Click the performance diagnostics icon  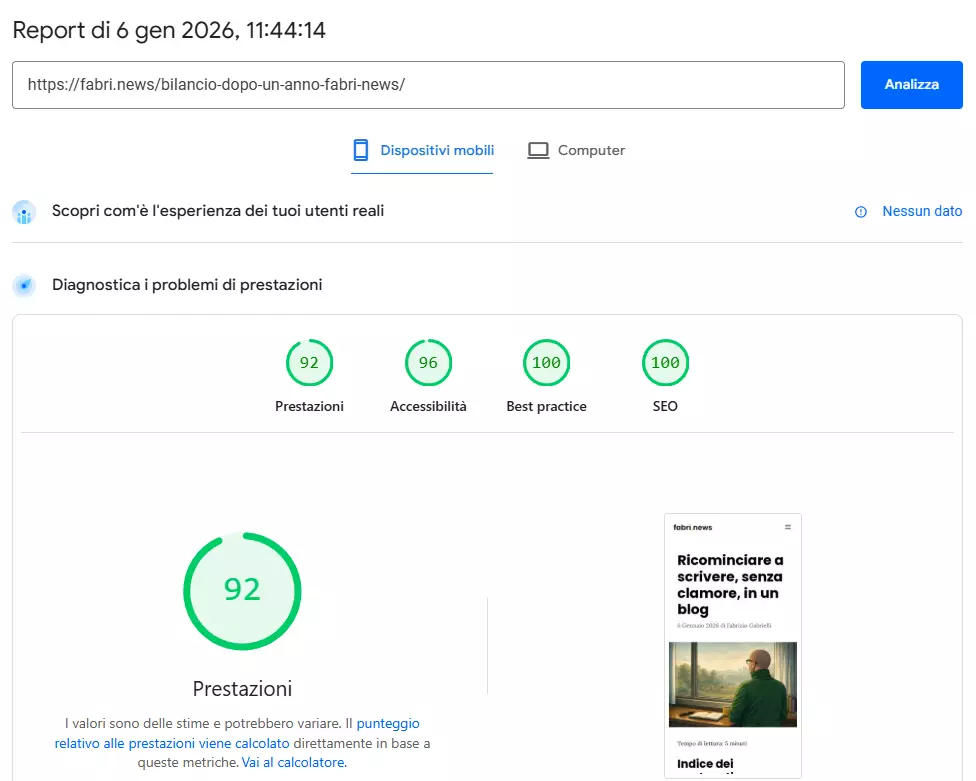coord(24,286)
